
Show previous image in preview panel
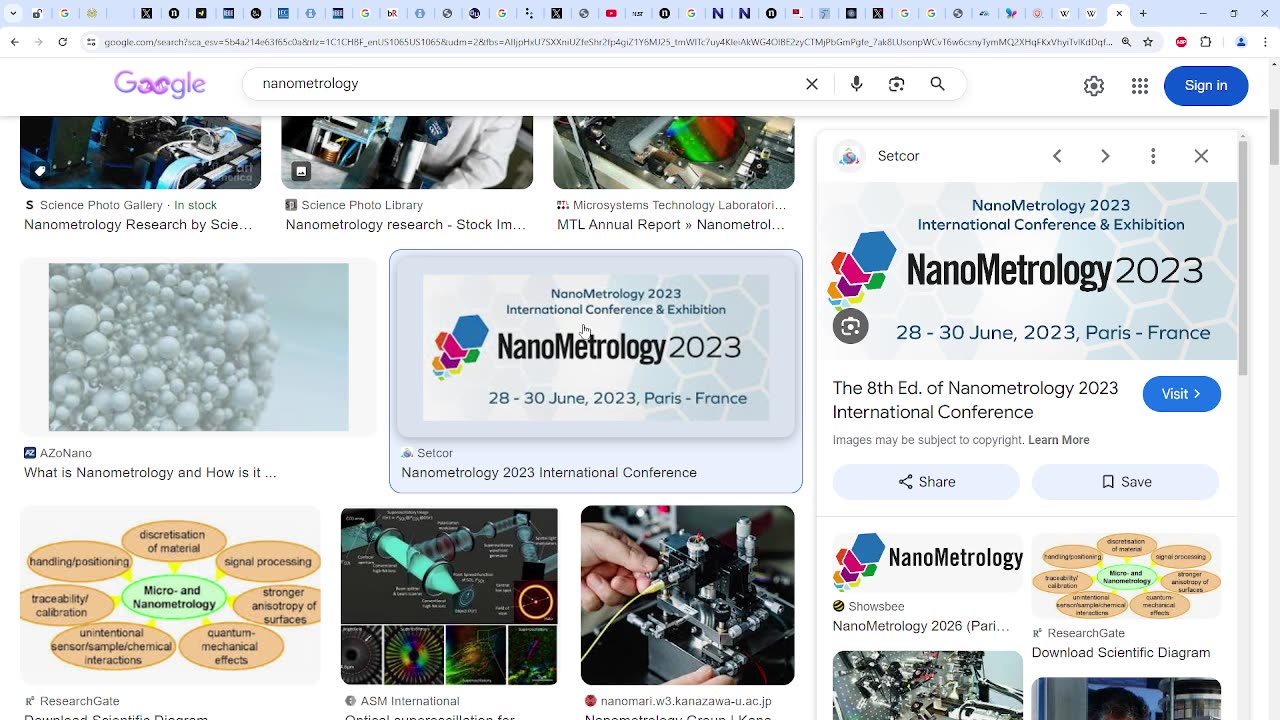coord(1057,156)
